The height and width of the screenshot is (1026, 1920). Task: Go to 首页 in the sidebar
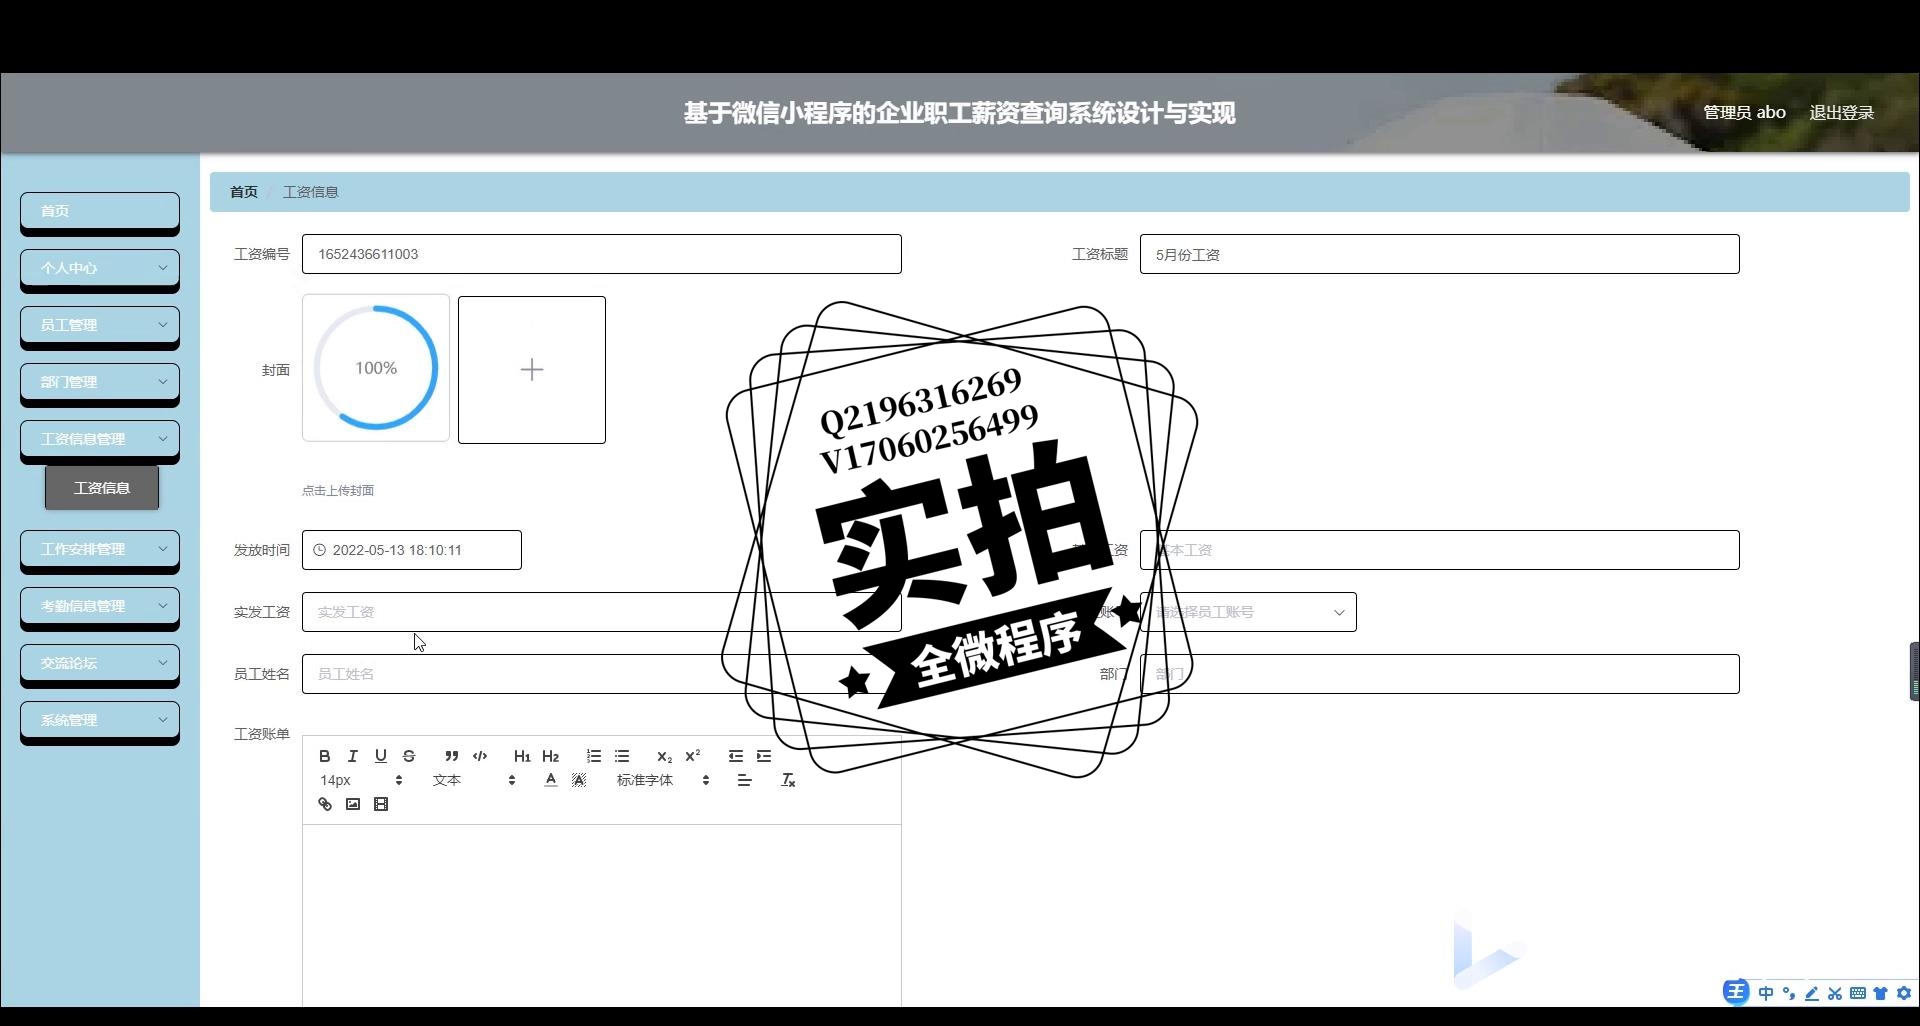(100, 211)
